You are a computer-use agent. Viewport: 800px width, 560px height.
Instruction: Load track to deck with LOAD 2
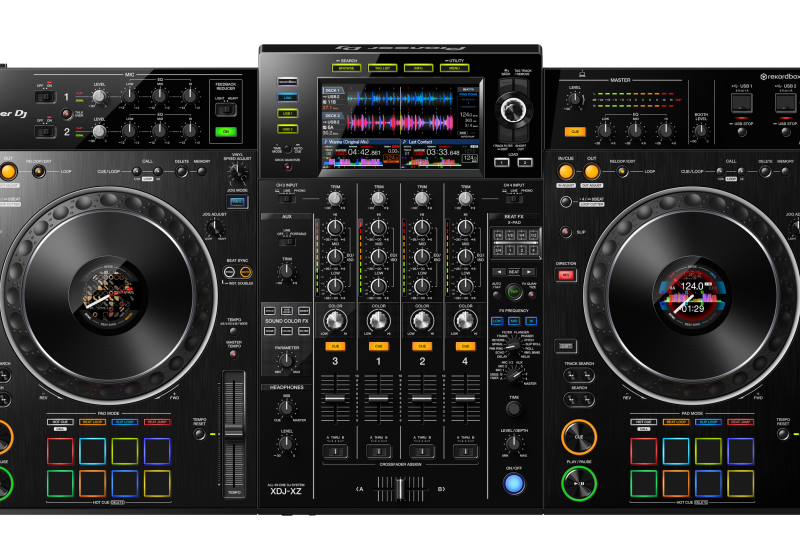[525, 162]
